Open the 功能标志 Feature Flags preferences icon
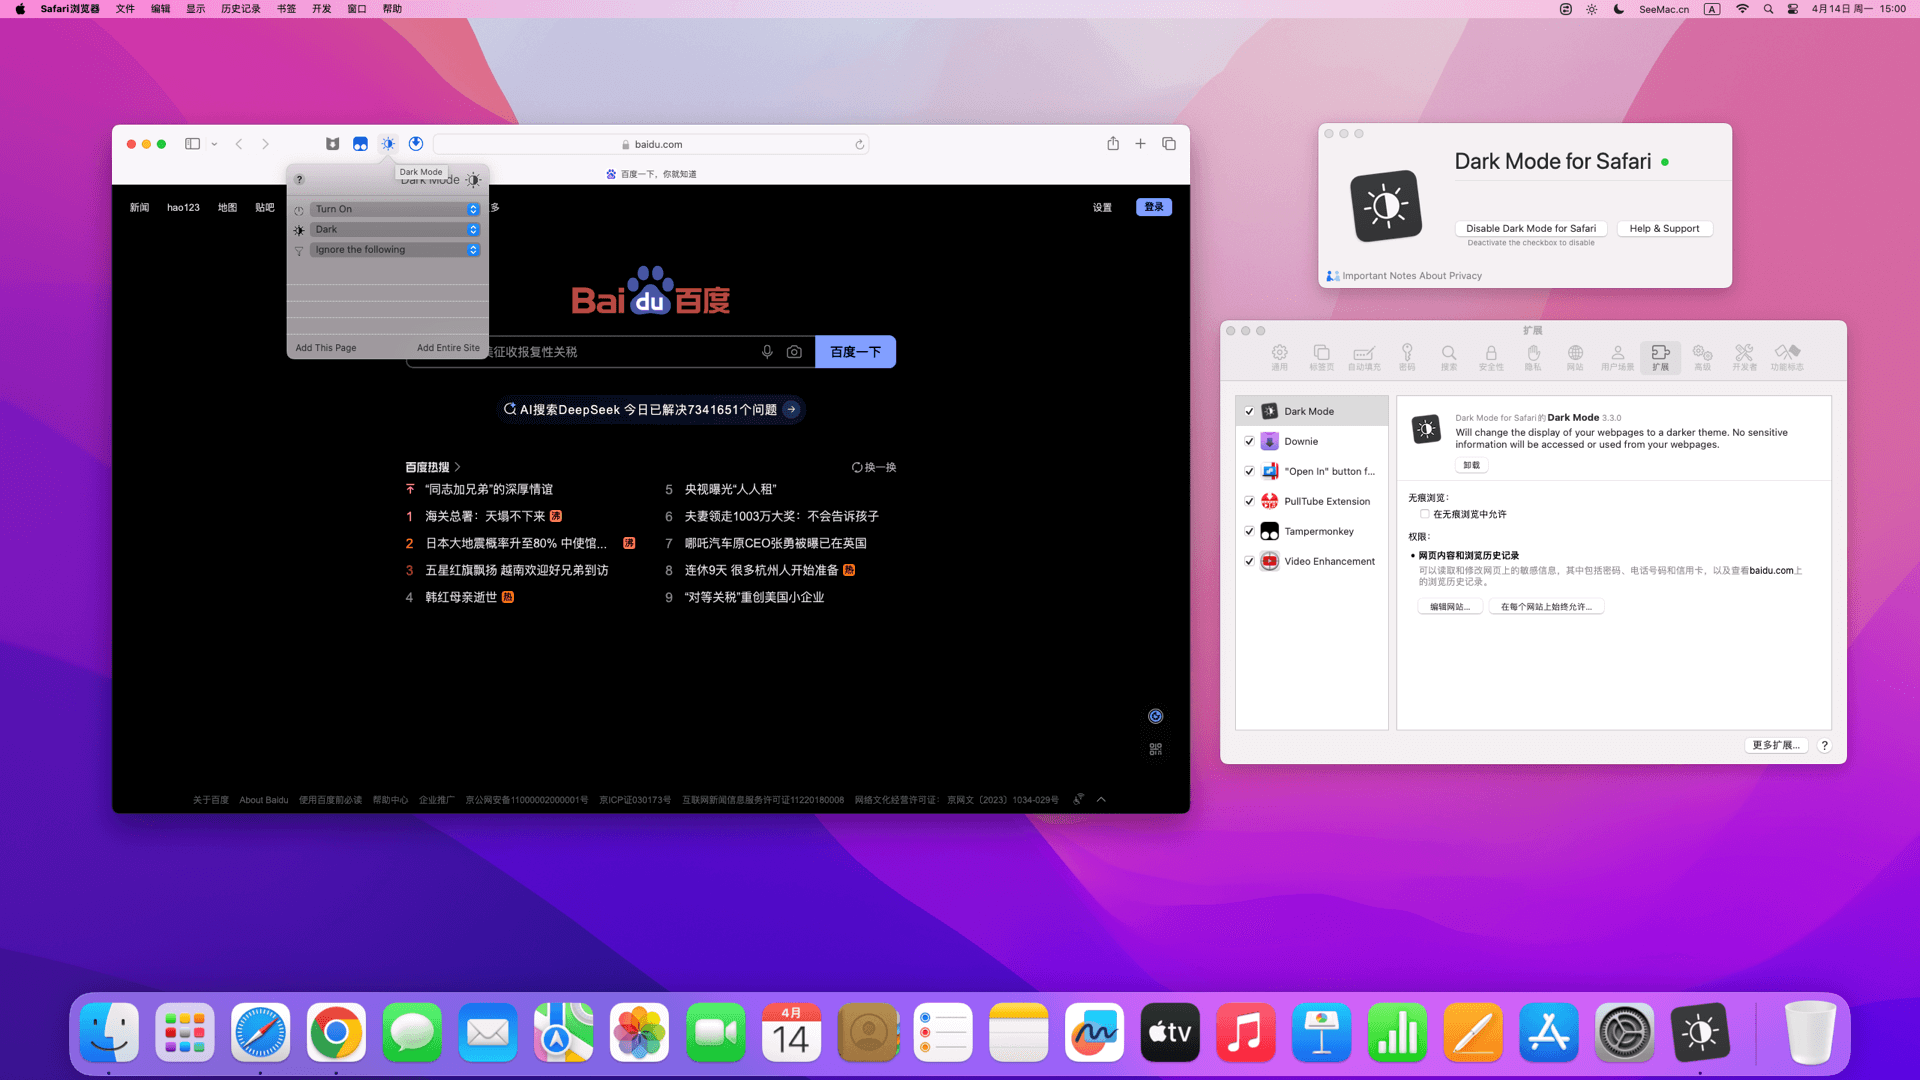1920x1080 pixels. (x=1787, y=357)
